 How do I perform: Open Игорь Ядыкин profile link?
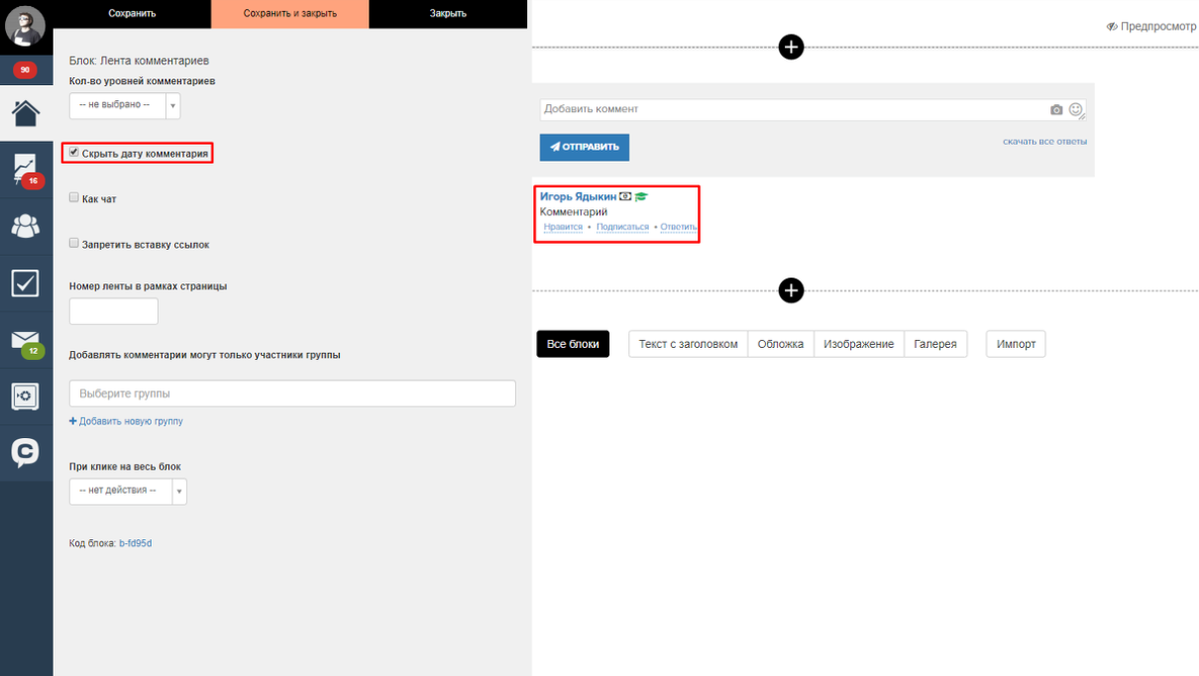[578, 197]
